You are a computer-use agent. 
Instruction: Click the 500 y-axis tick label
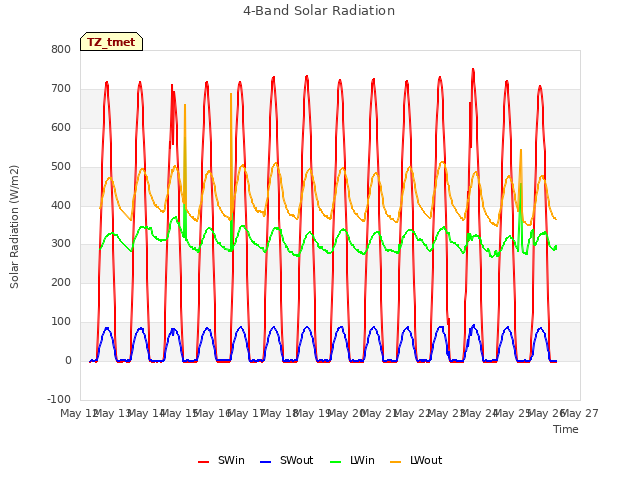coord(61,167)
